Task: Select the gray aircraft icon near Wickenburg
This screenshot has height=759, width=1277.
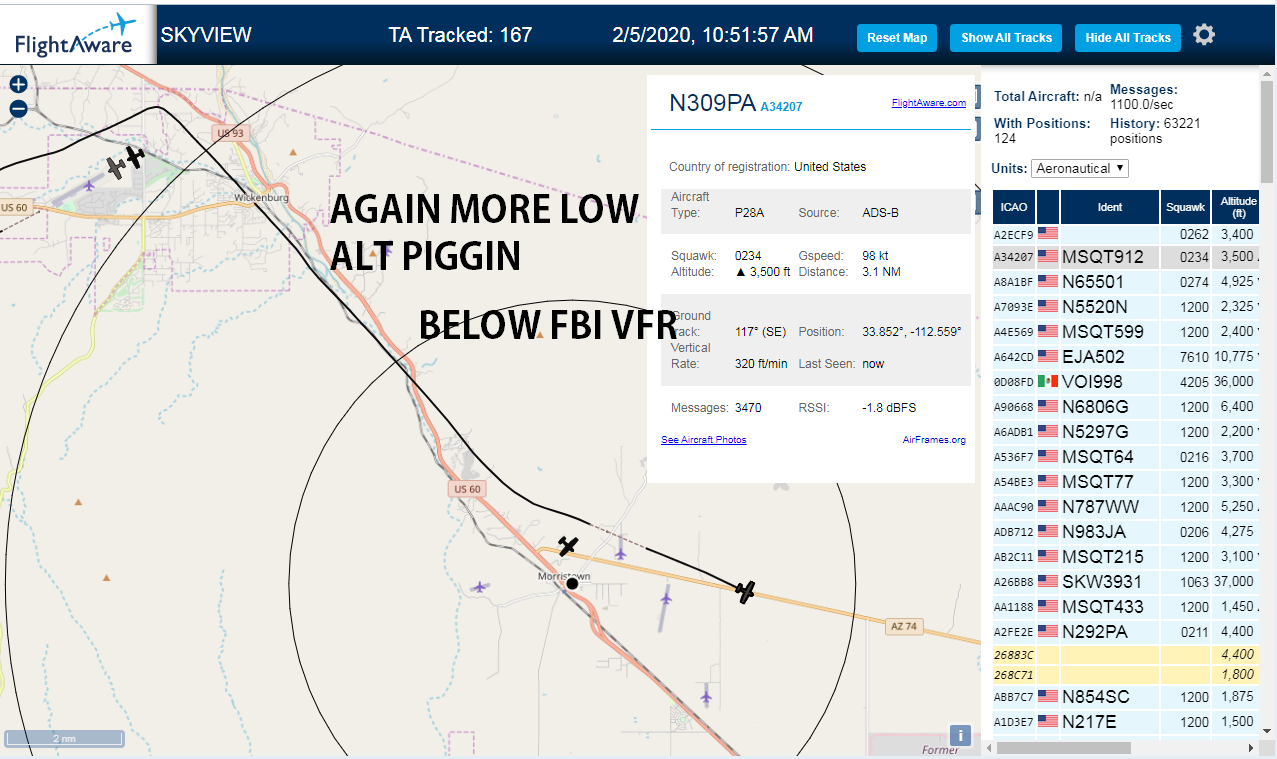Action: click(x=116, y=167)
